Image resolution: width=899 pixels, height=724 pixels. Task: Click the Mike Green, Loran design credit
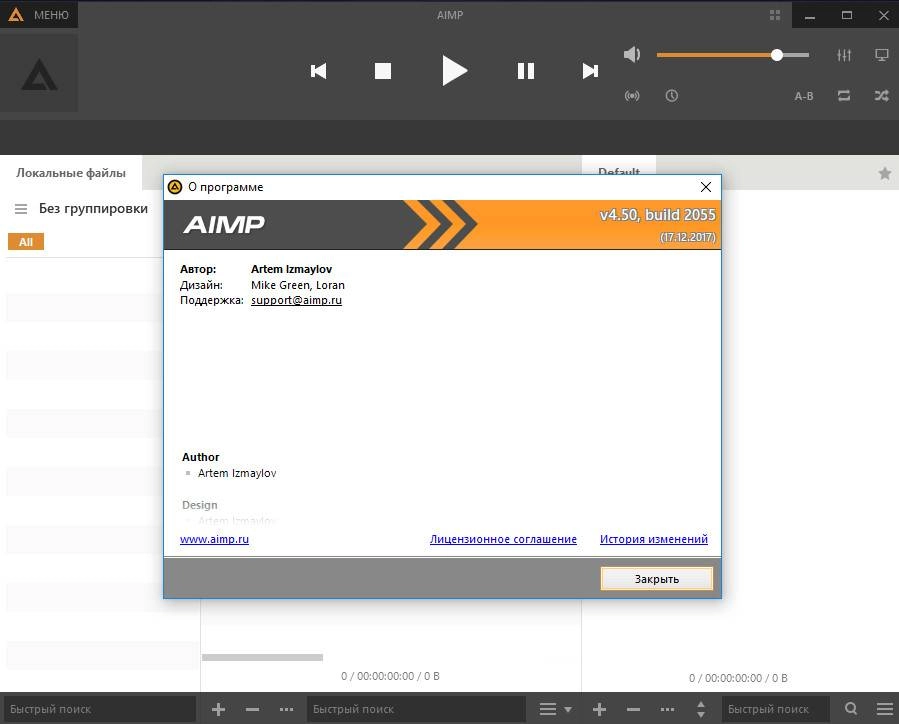click(298, 285)
